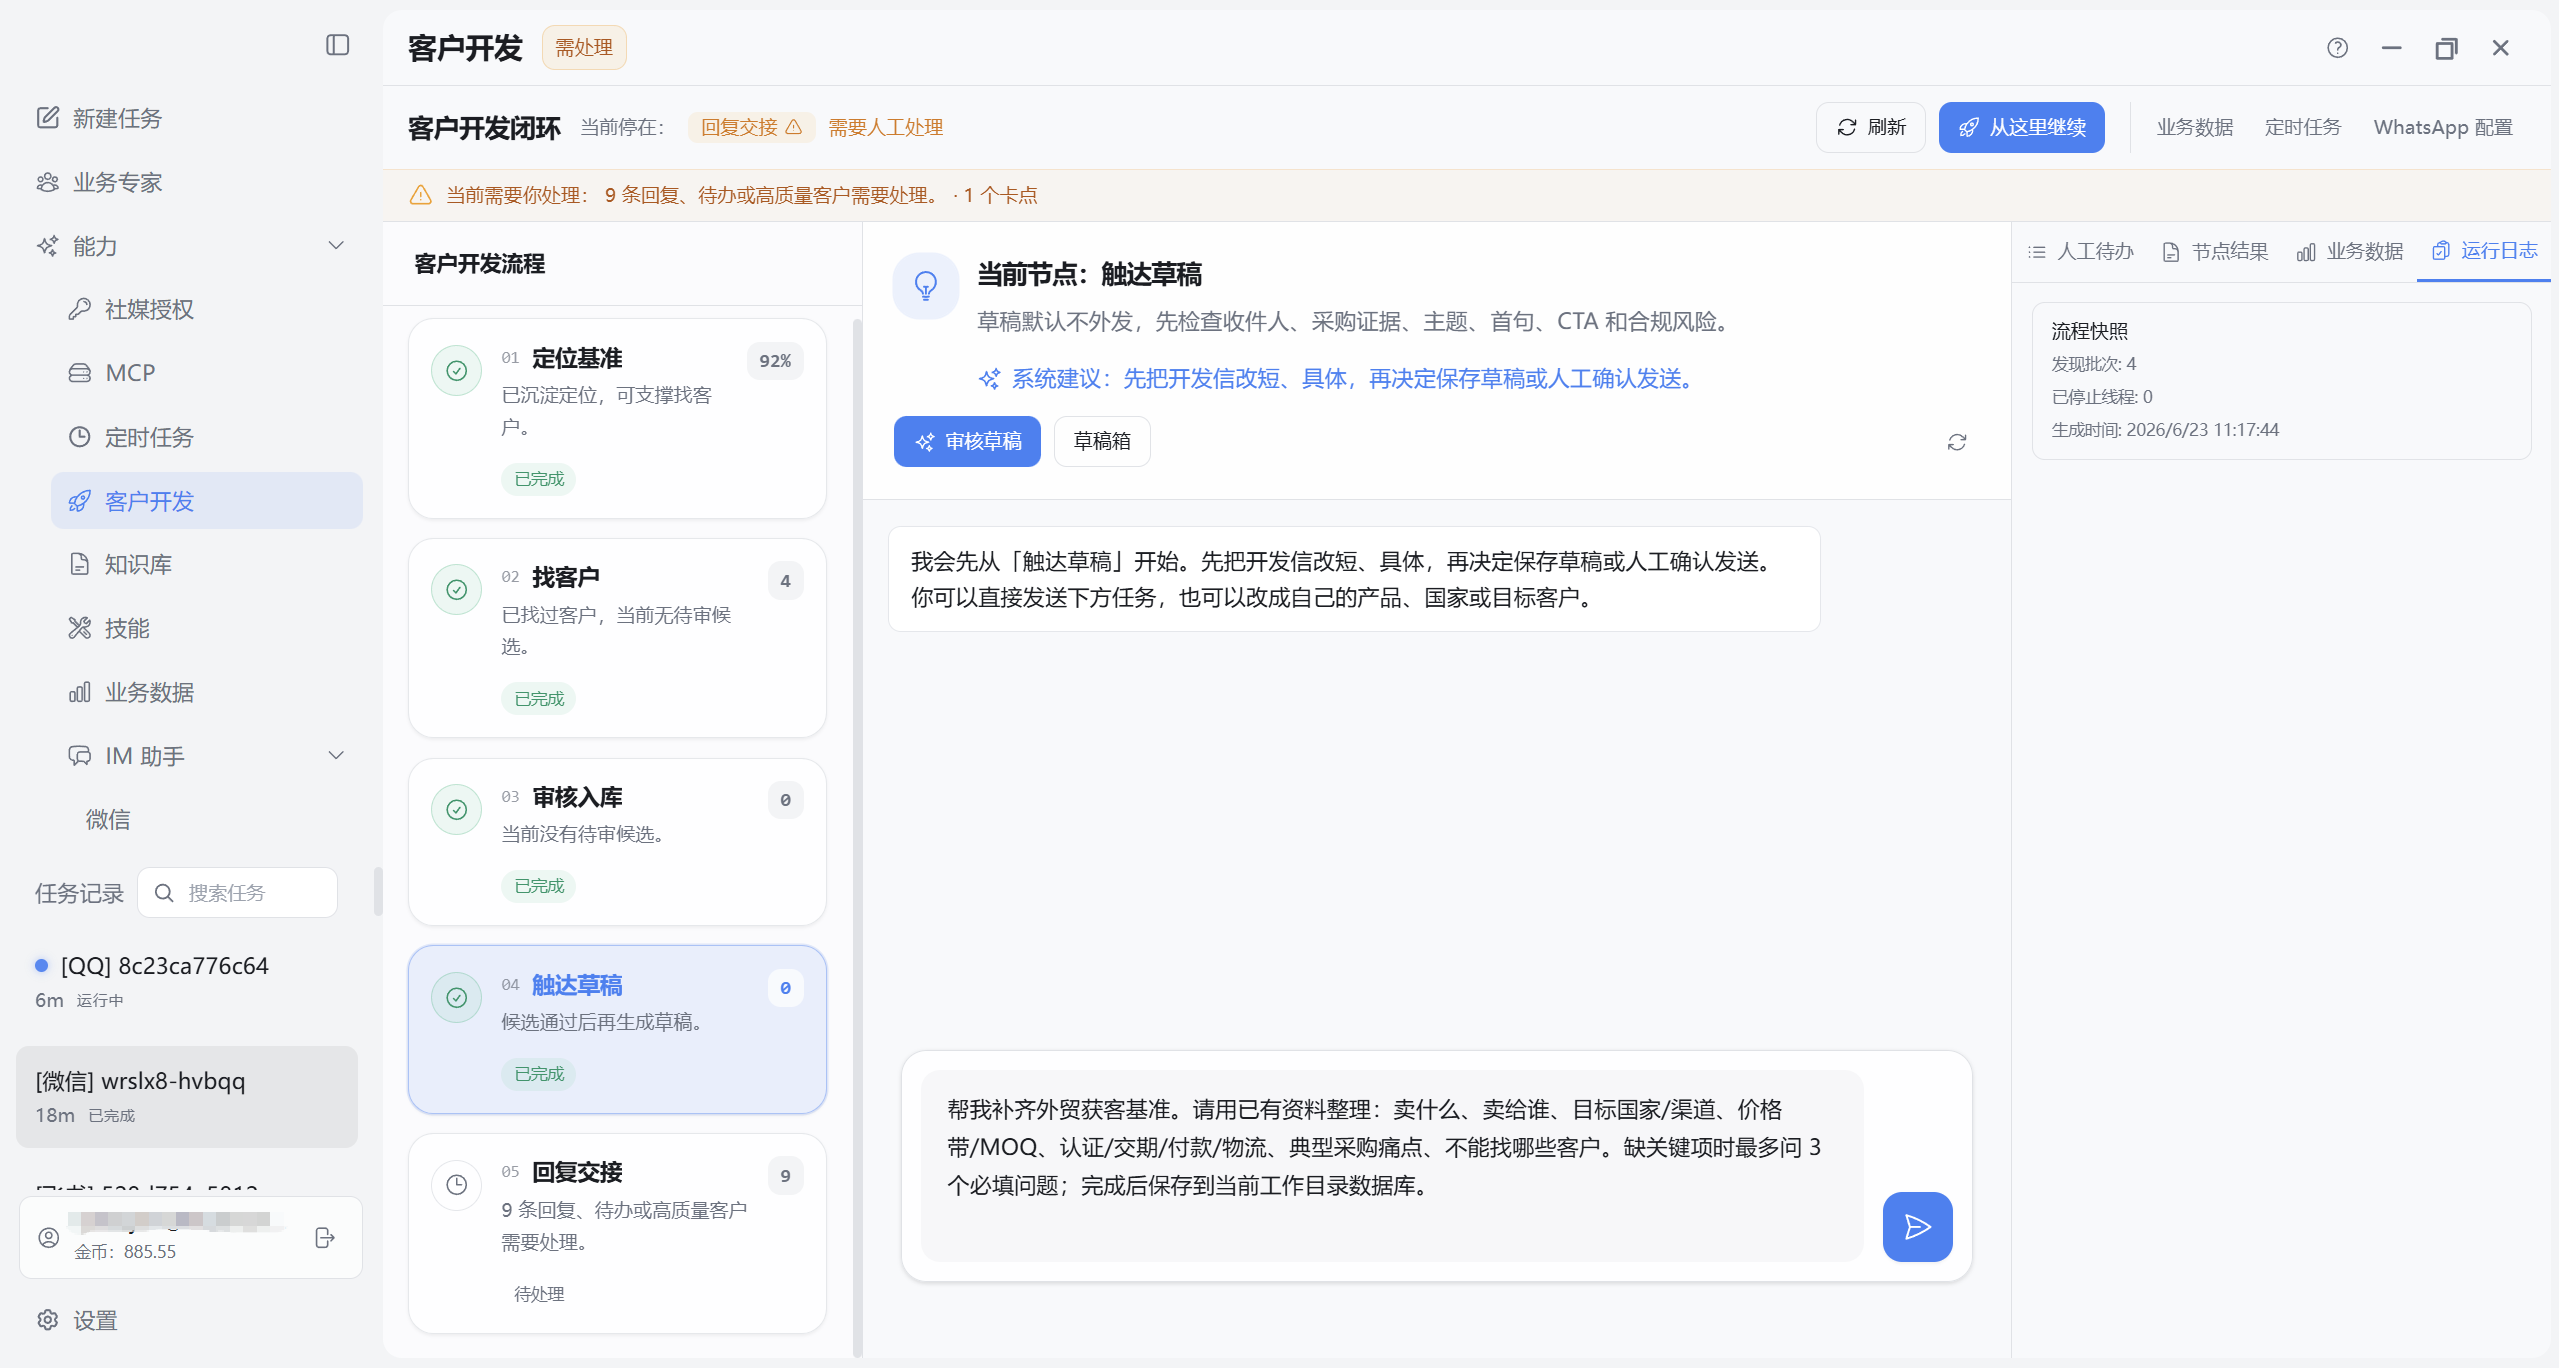This screenshot has width=2559, height=1368.
Task: Click the check-circle icon of 审核入库
Action: (x=456, y=810)
